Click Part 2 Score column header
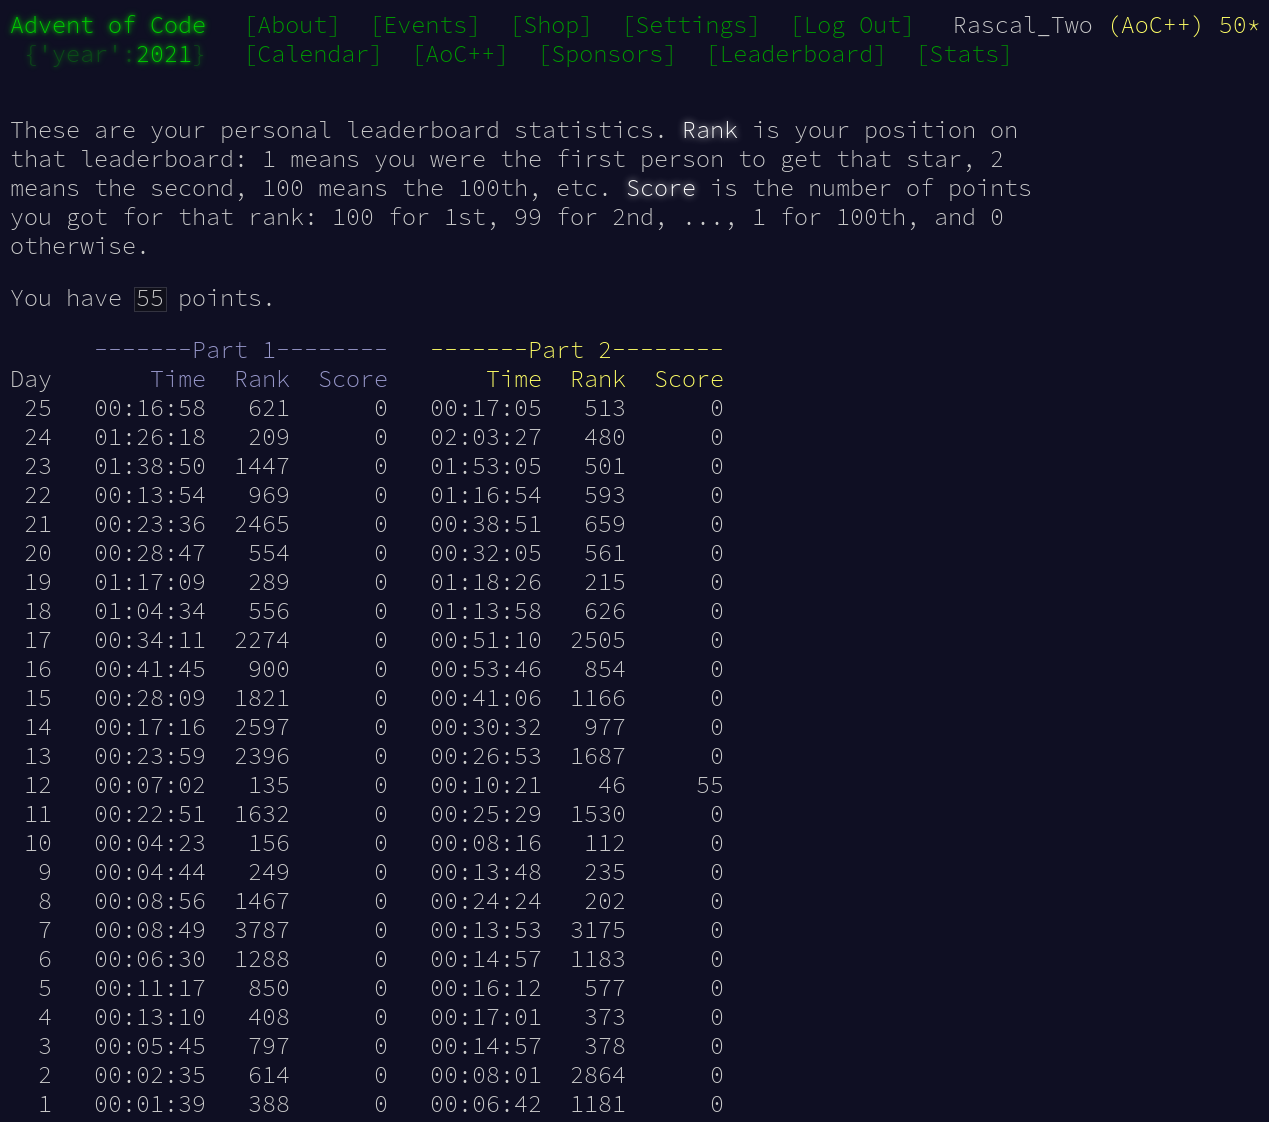This screenshot has height=1122, width=1269. [689, 379]
